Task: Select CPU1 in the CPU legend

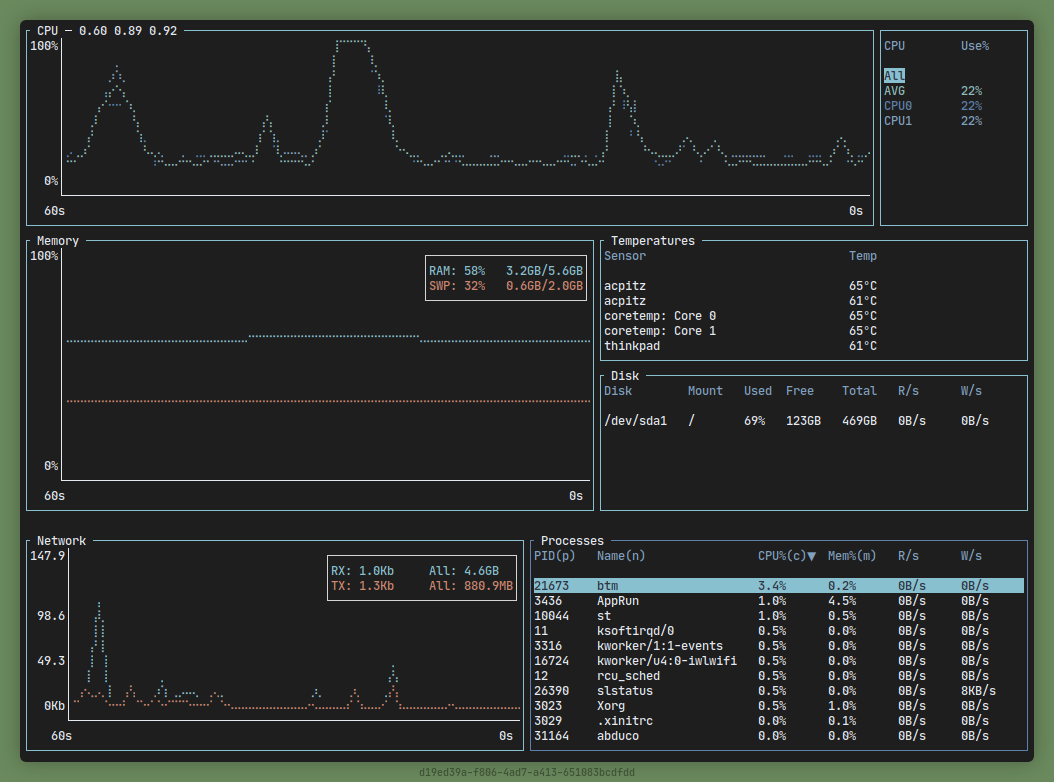Action: pyautogui.click(x=897, y=121)
